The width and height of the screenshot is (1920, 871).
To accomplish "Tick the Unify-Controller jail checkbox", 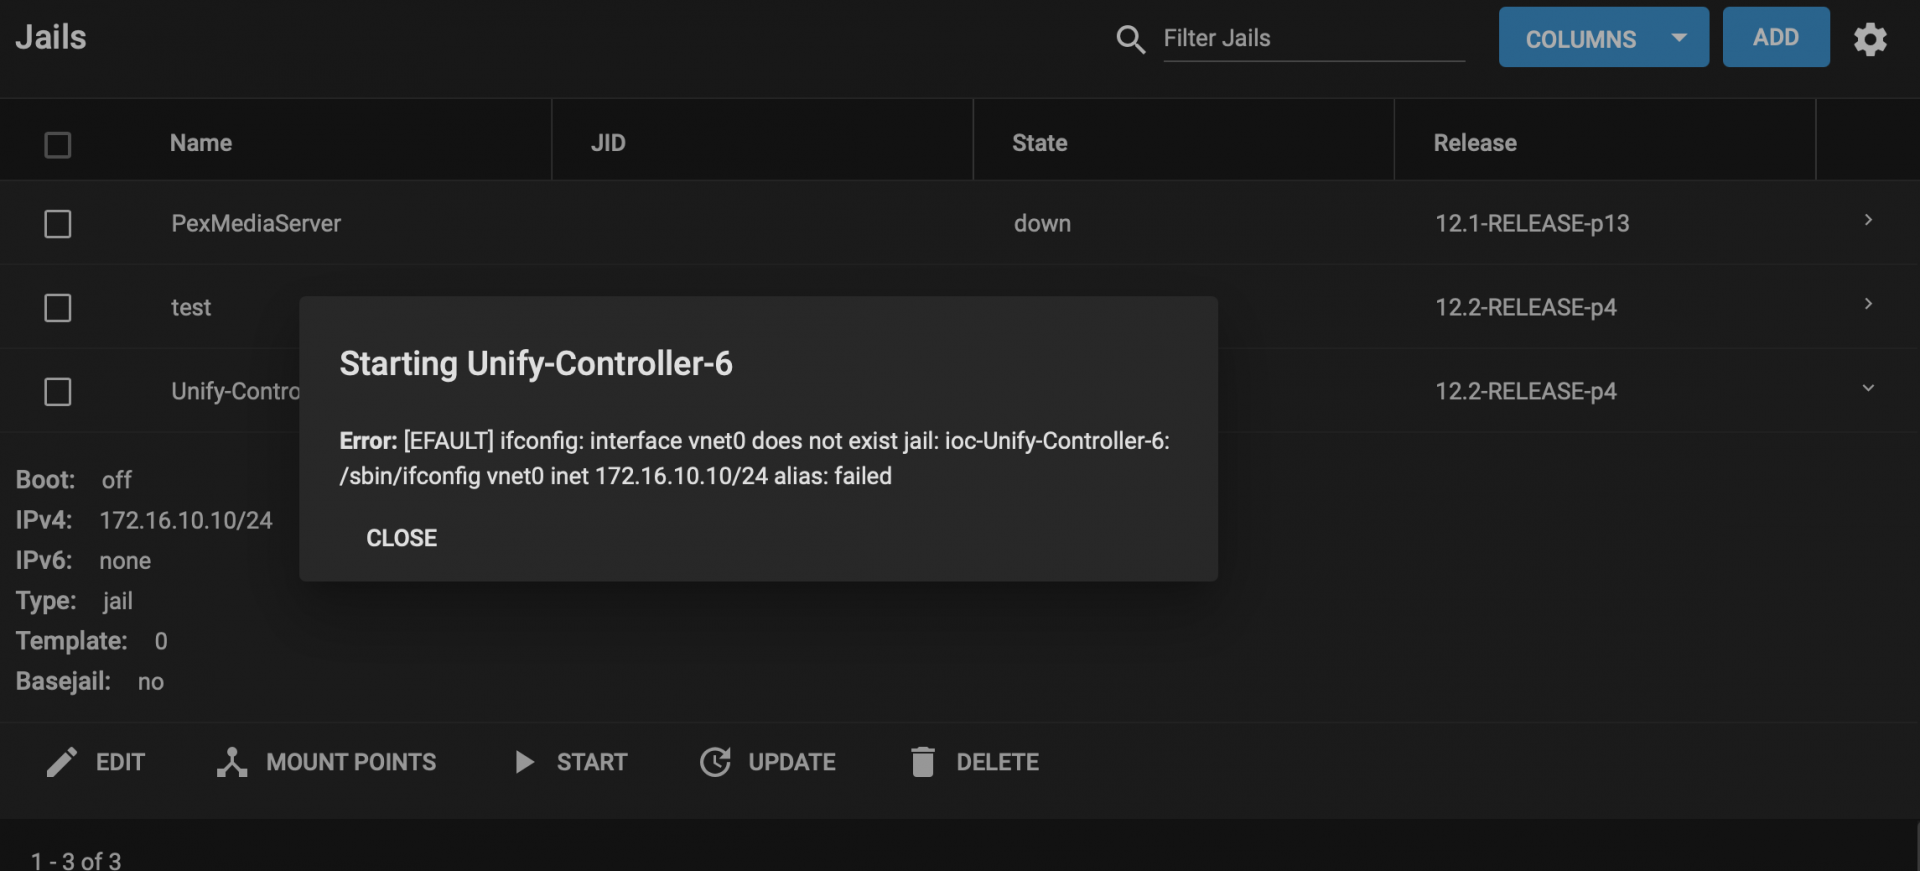I will (58, 392).
